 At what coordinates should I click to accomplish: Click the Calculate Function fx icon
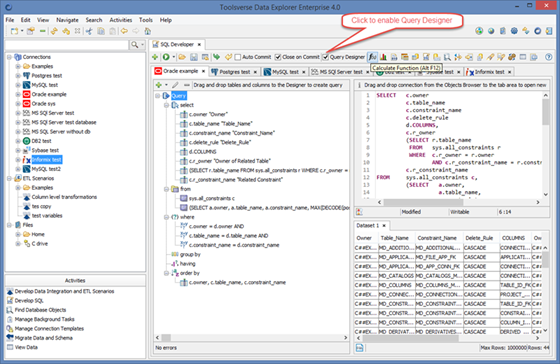(x=372, y=57)
